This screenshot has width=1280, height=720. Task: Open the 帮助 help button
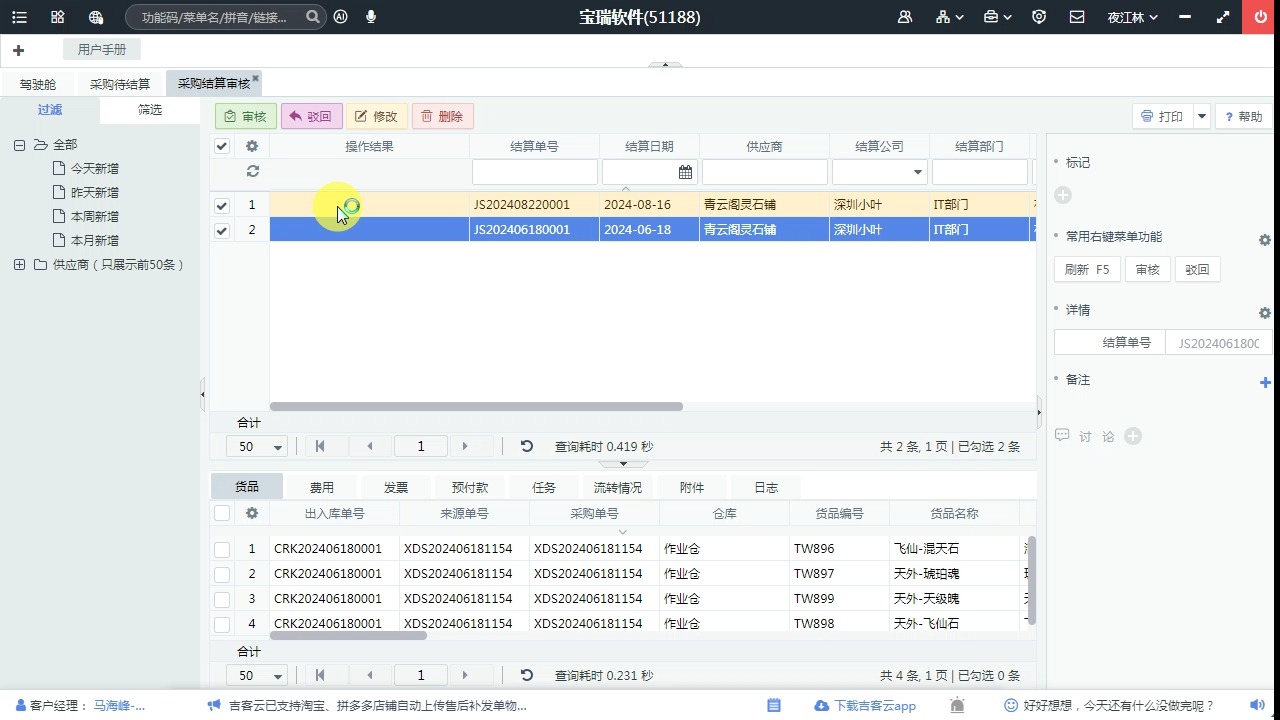[1243, 116]
